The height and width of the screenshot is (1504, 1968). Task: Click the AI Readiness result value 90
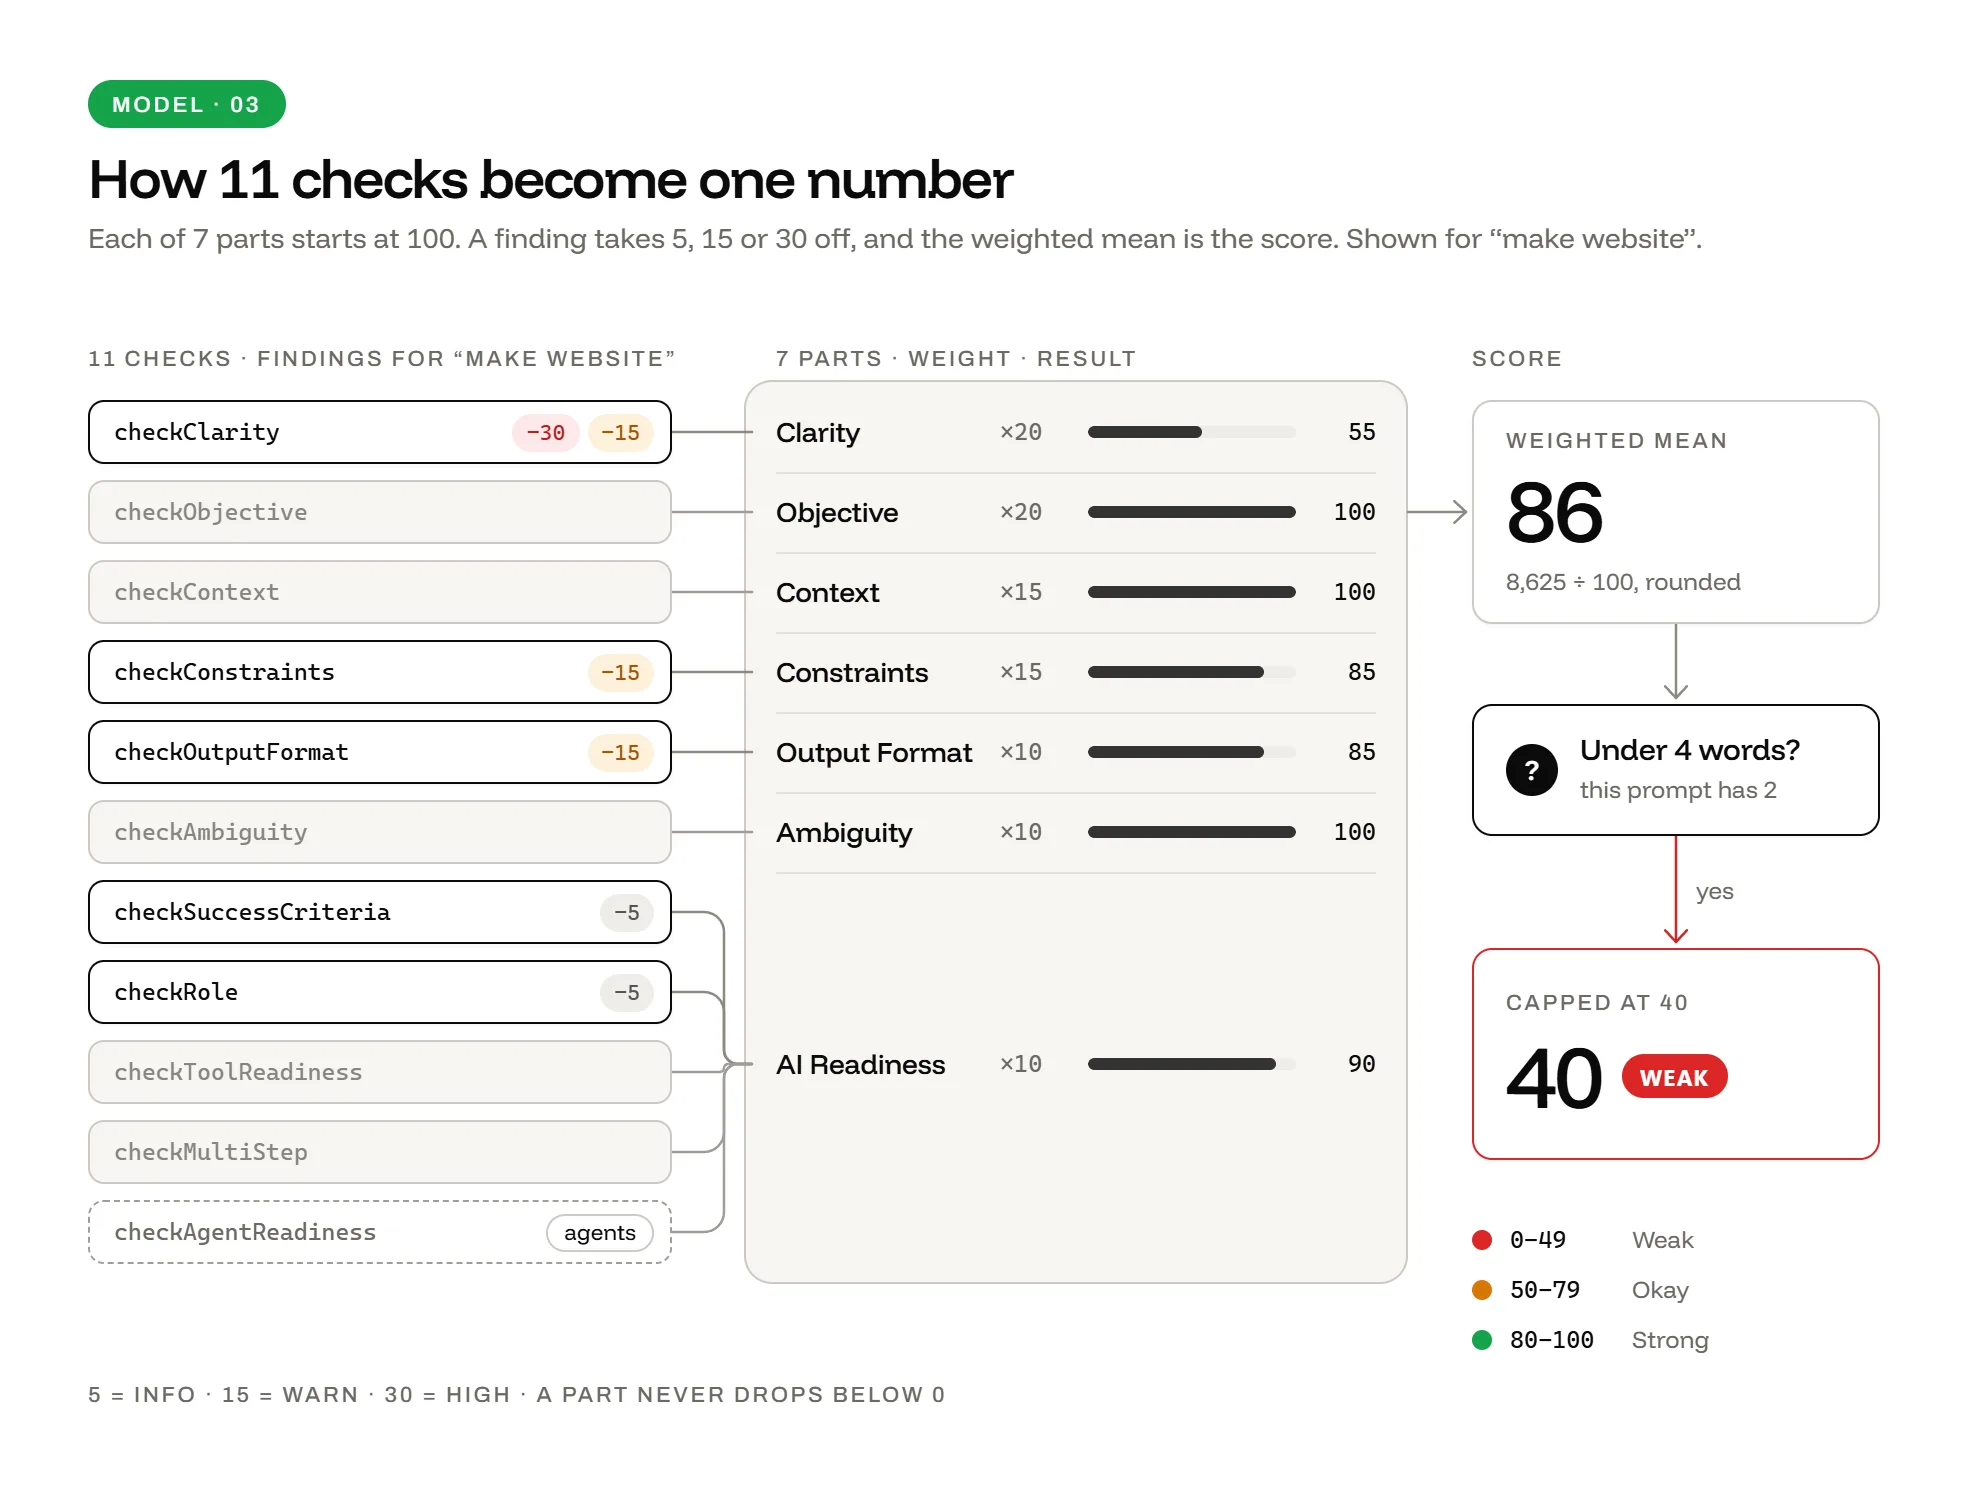[x=1362, y=1064]
